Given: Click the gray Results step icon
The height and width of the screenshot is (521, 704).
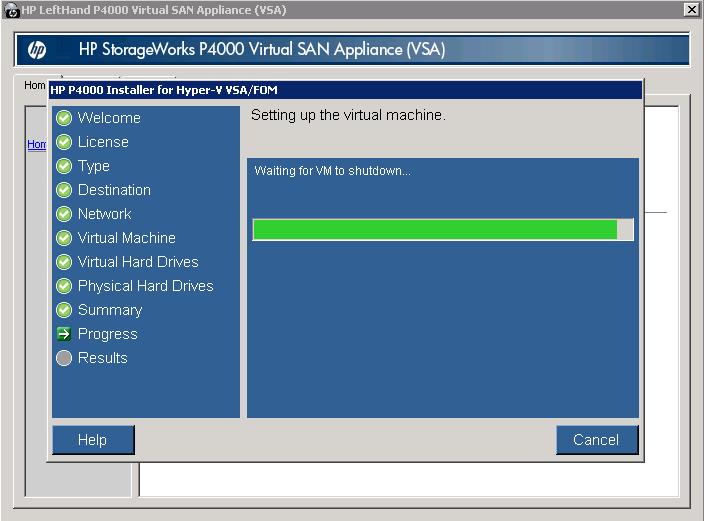Looking at the screenshot, I should [64, 358].
